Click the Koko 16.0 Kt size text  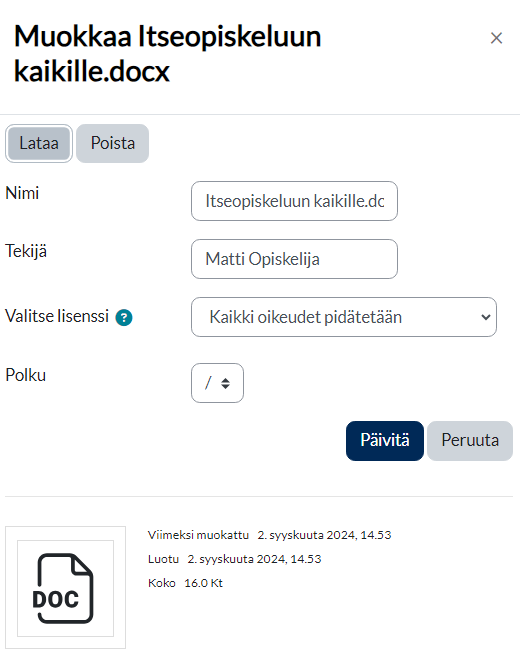point(185,583)
